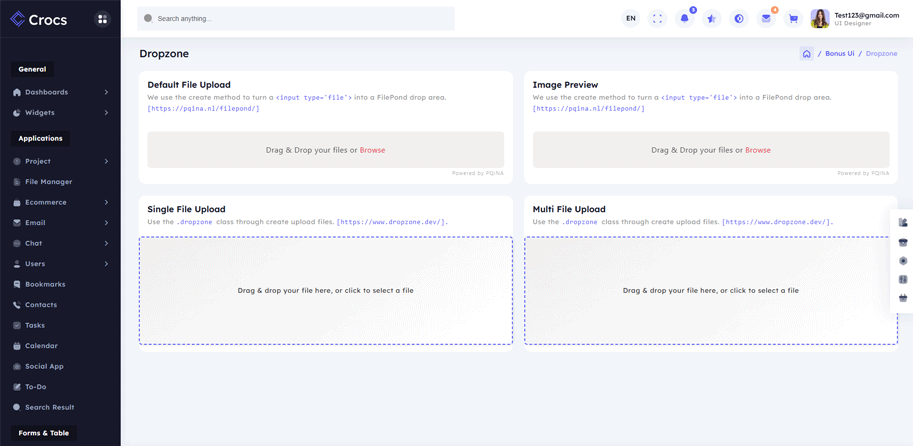
Task: Open the dropzone.dev link under Single File Upload
Action: point(391,222)
